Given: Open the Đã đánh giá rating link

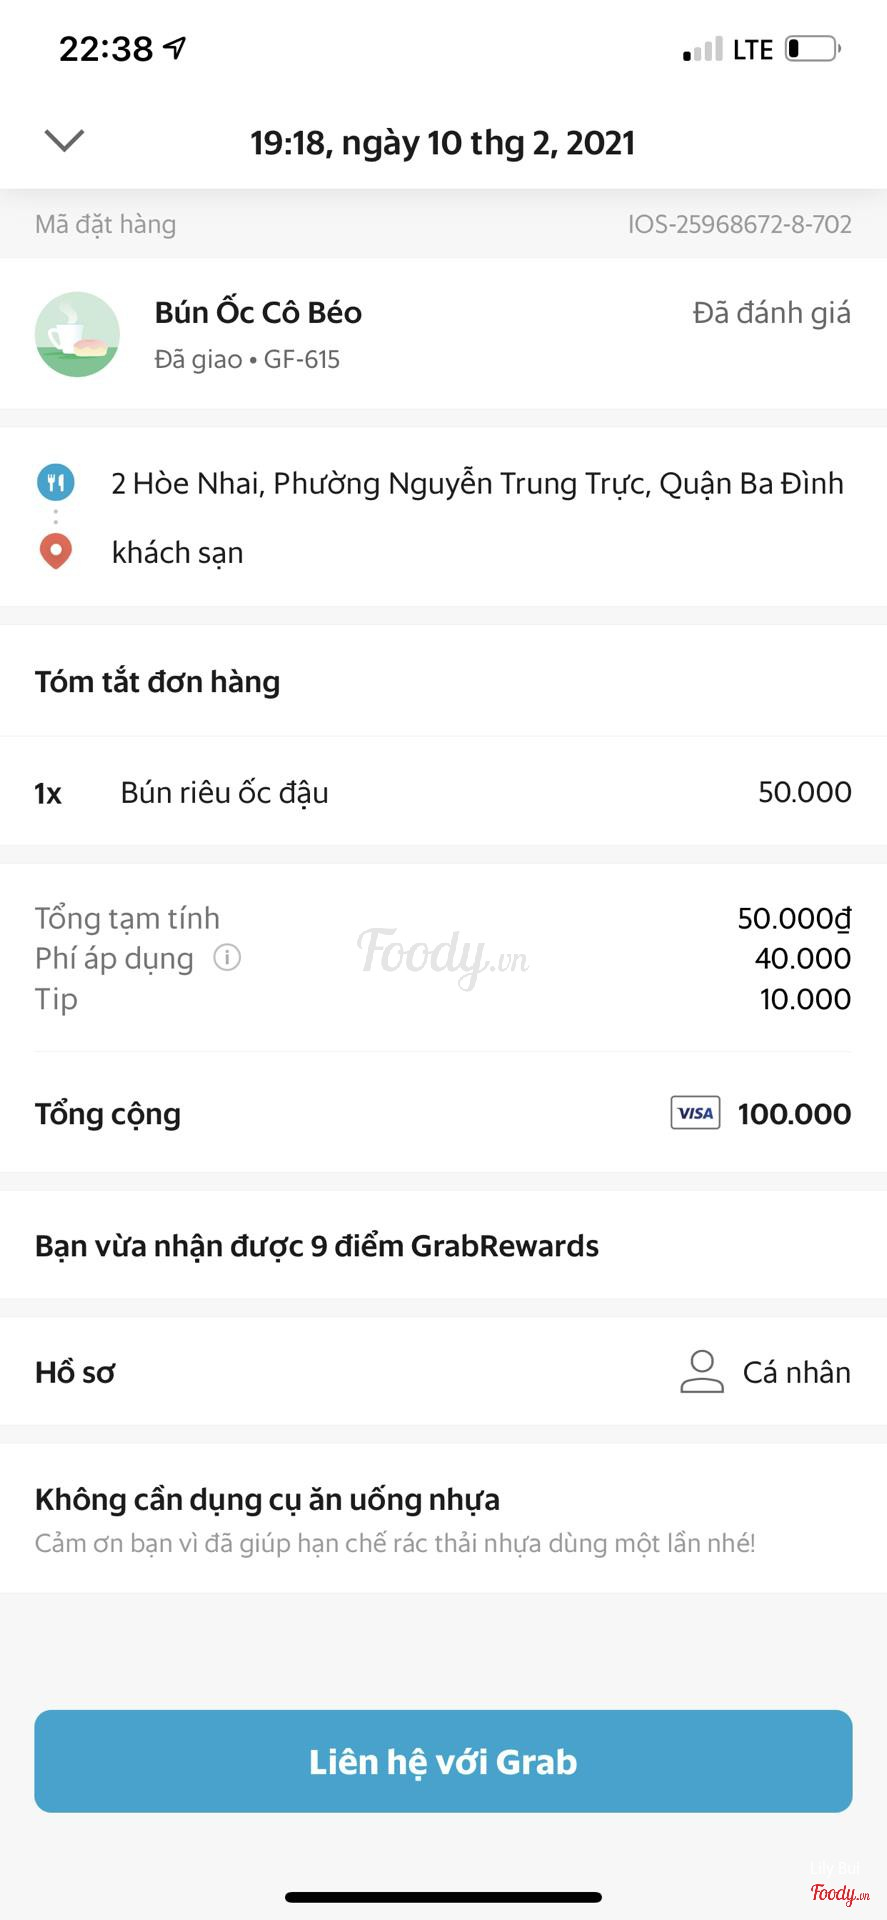Looking at the screenshot, I should [x=771, y=313].
